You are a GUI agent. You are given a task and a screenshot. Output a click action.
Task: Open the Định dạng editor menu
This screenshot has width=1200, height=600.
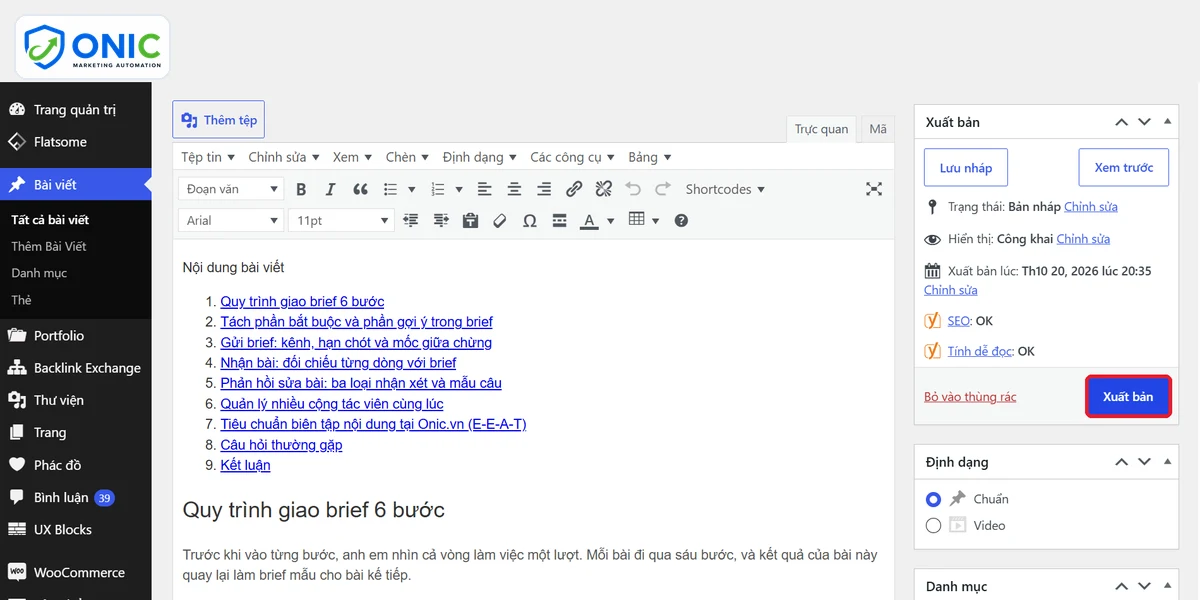click(480, 157)
